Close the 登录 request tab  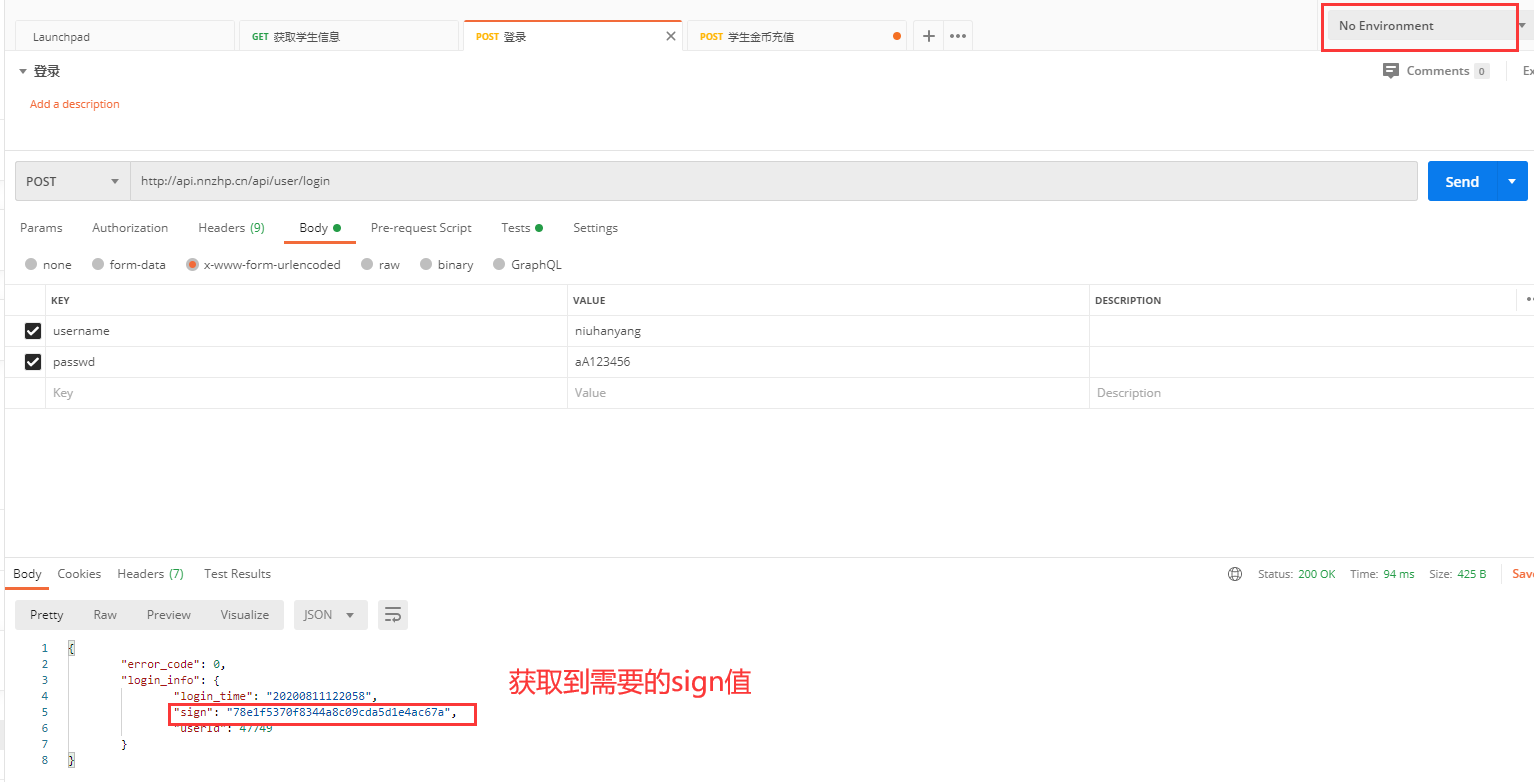[x=670, y=35]
